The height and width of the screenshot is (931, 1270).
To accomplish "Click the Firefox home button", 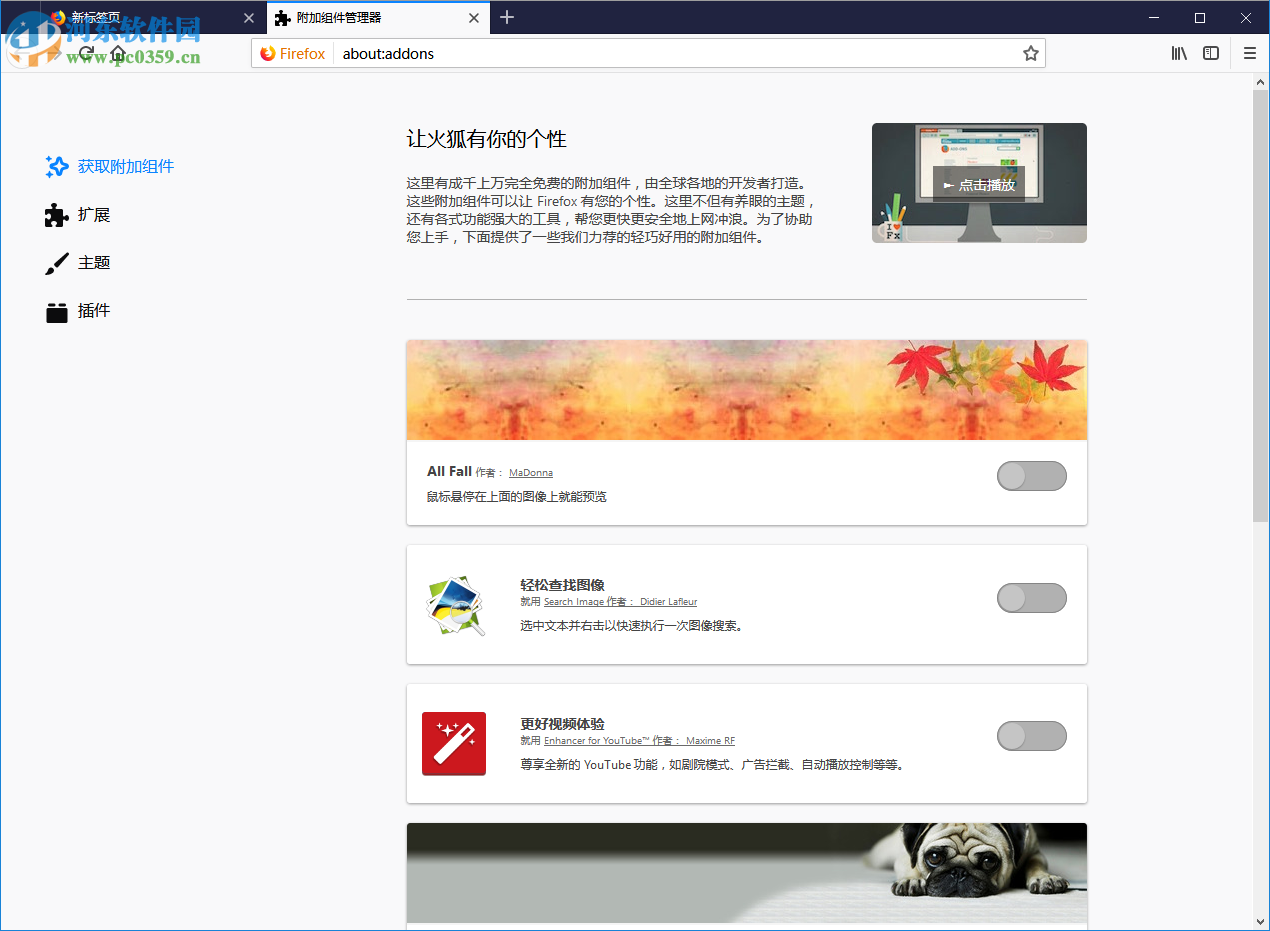I will pos(117,53).
